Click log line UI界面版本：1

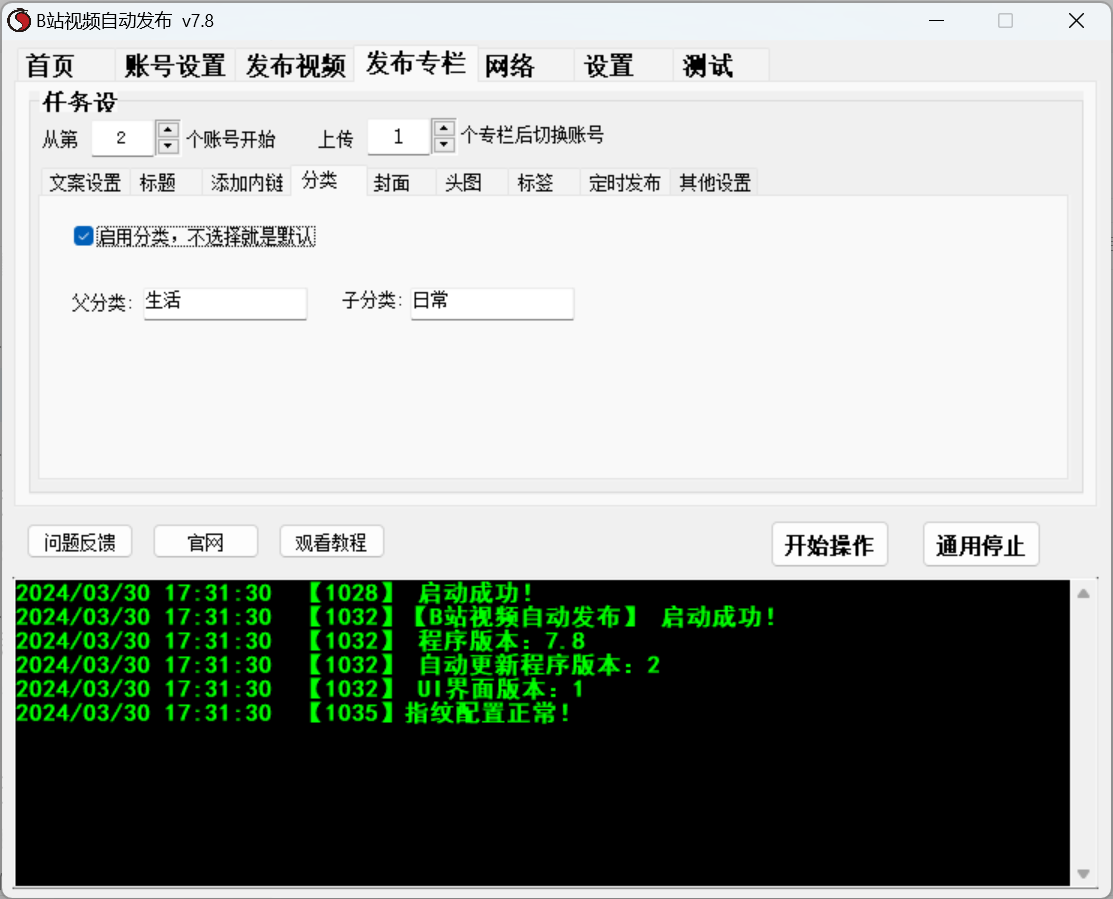click(300, 689)
